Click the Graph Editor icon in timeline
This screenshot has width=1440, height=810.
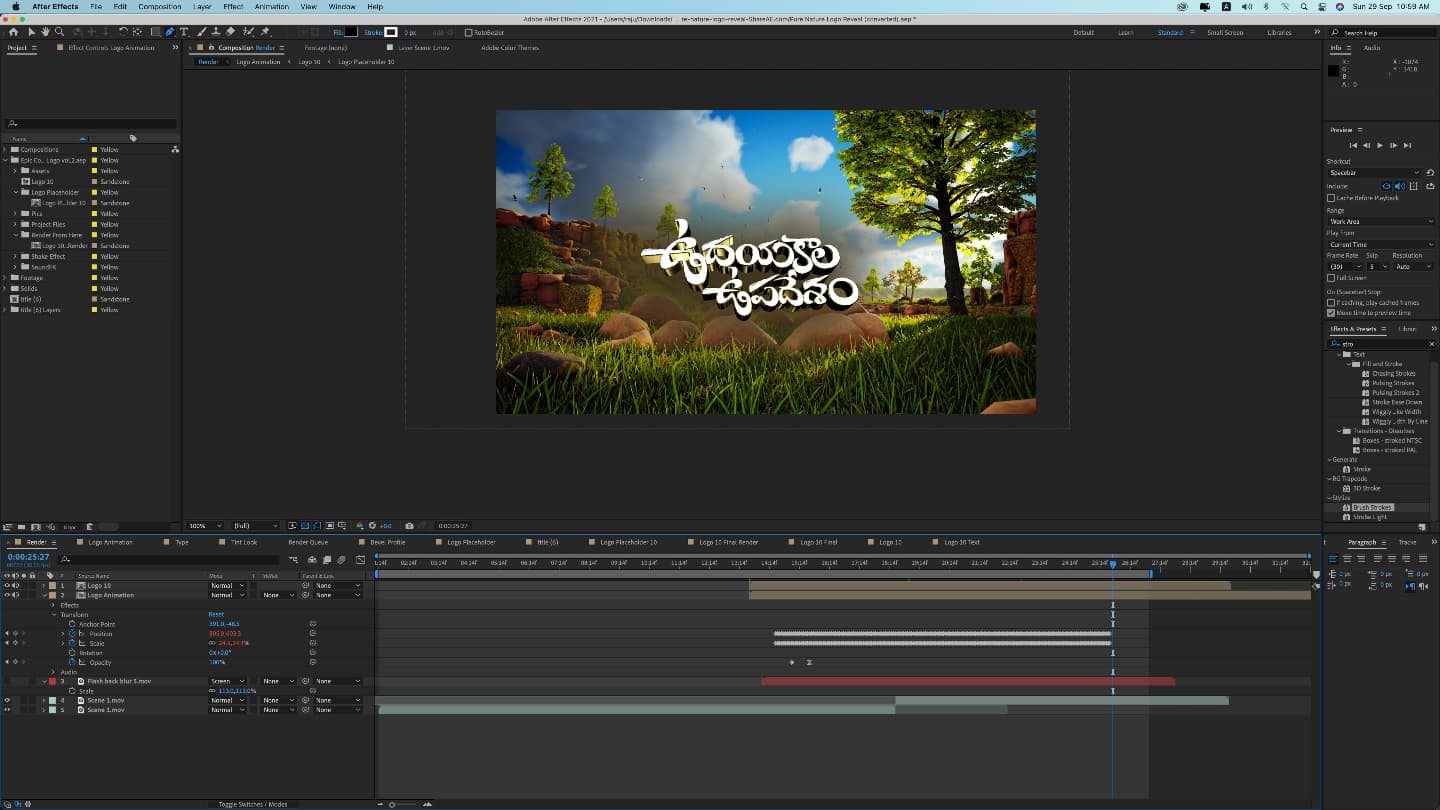[360, 560]
